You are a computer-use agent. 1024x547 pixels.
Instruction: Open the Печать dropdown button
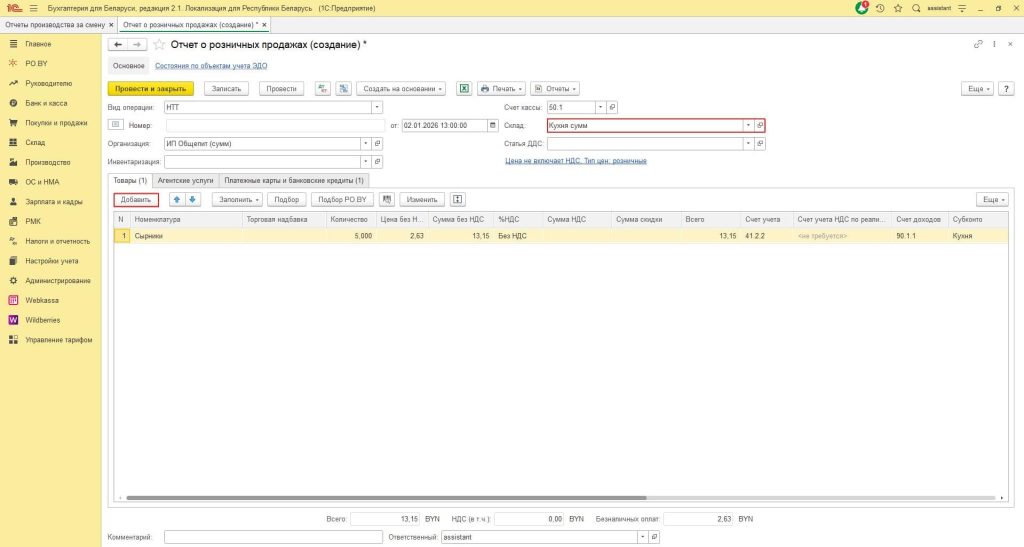tap(501, 88)
